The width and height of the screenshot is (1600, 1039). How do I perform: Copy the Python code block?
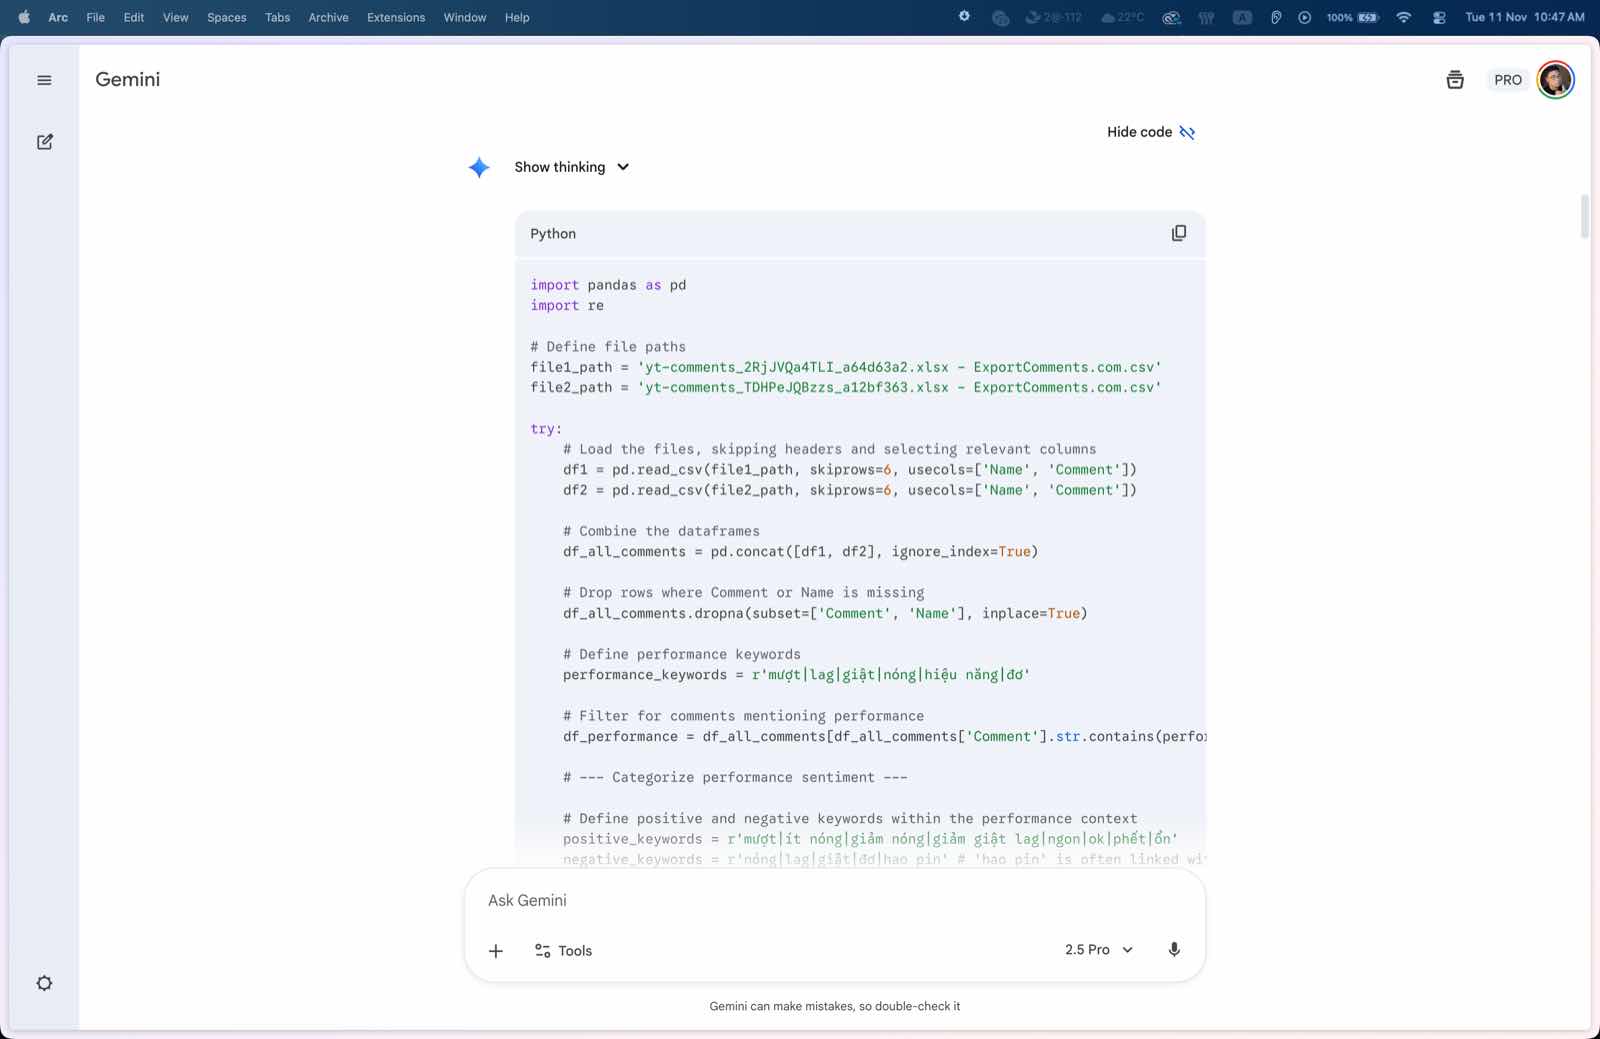pos(1178,233)
